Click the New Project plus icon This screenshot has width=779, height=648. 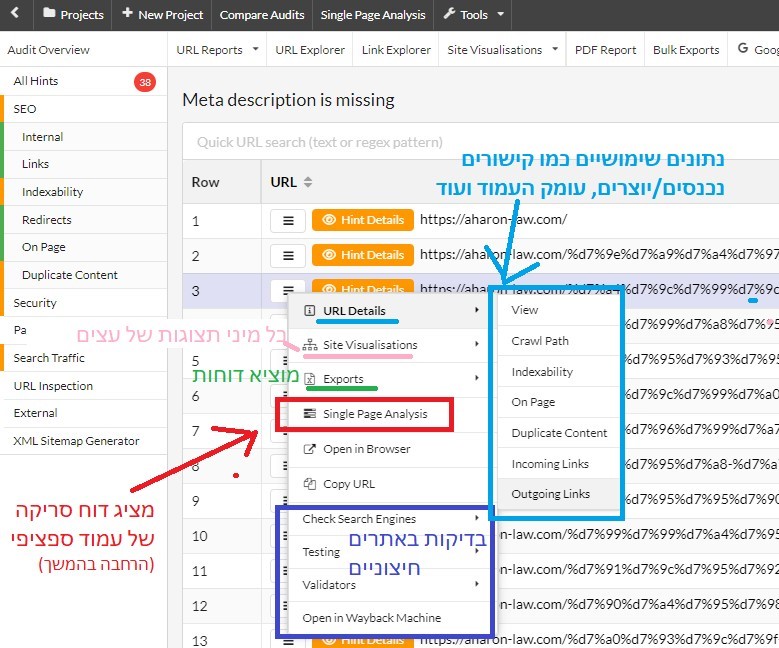(x=127, y=13)
